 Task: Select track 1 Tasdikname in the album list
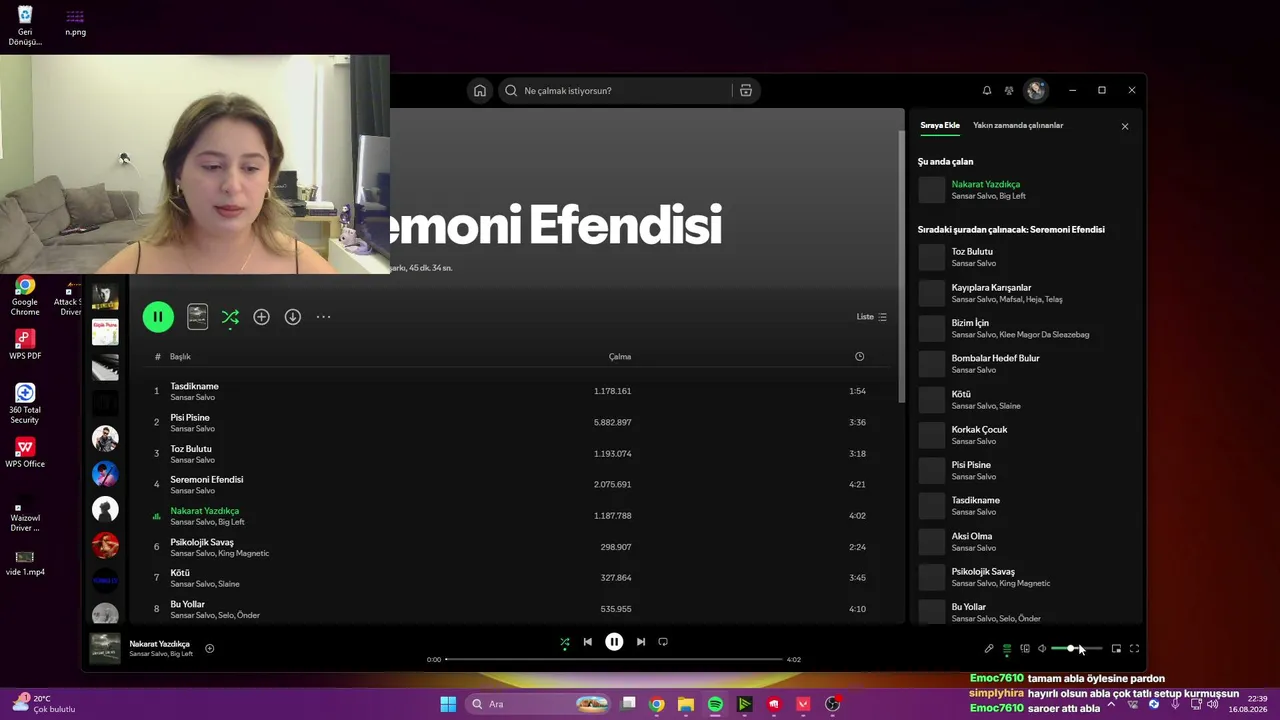point(518,391)
